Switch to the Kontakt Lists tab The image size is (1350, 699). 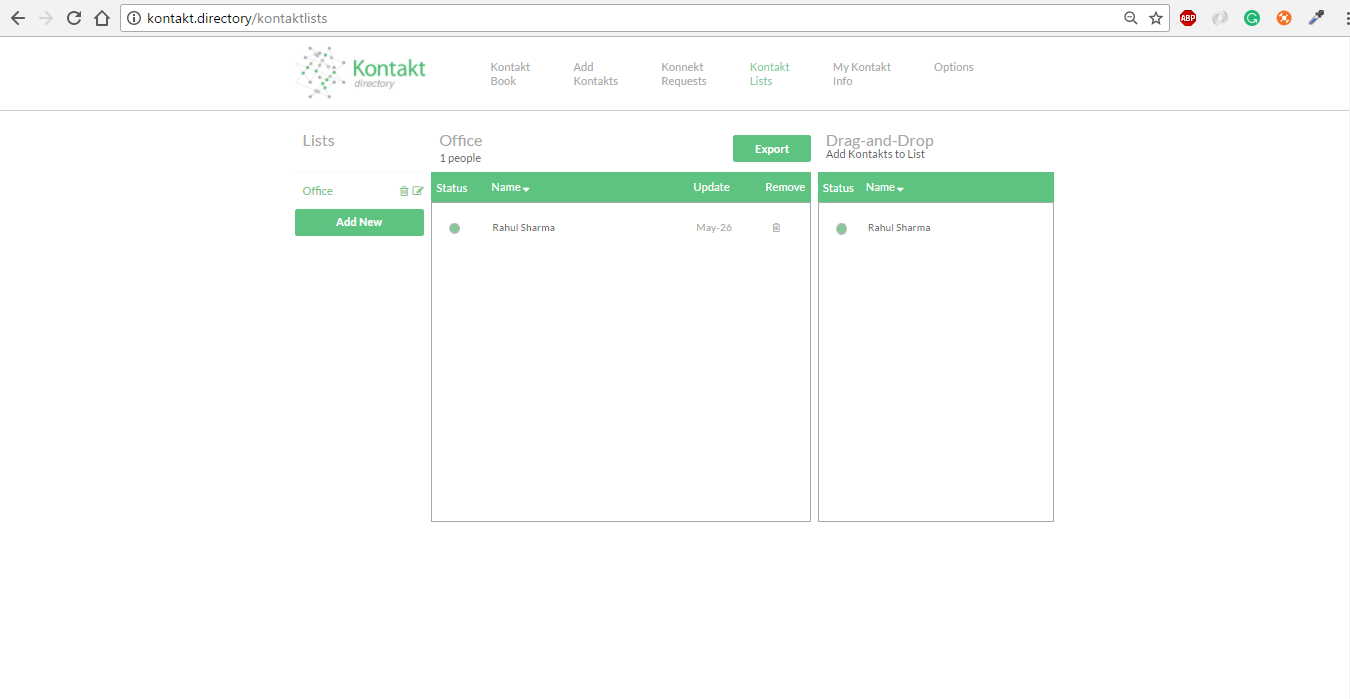[769, 74]
